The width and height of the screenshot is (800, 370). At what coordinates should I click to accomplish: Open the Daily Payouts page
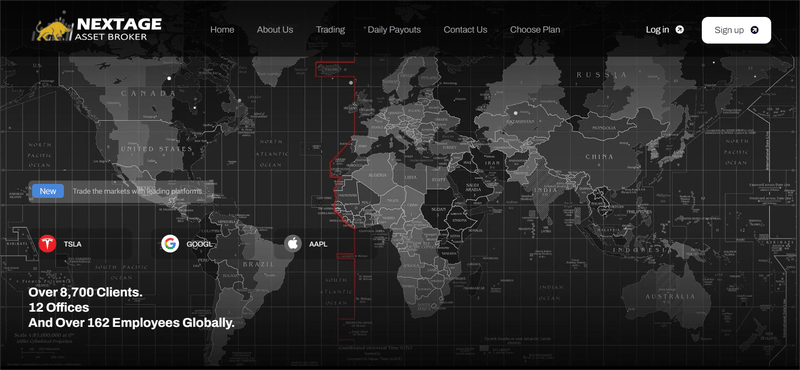(394, 30)
